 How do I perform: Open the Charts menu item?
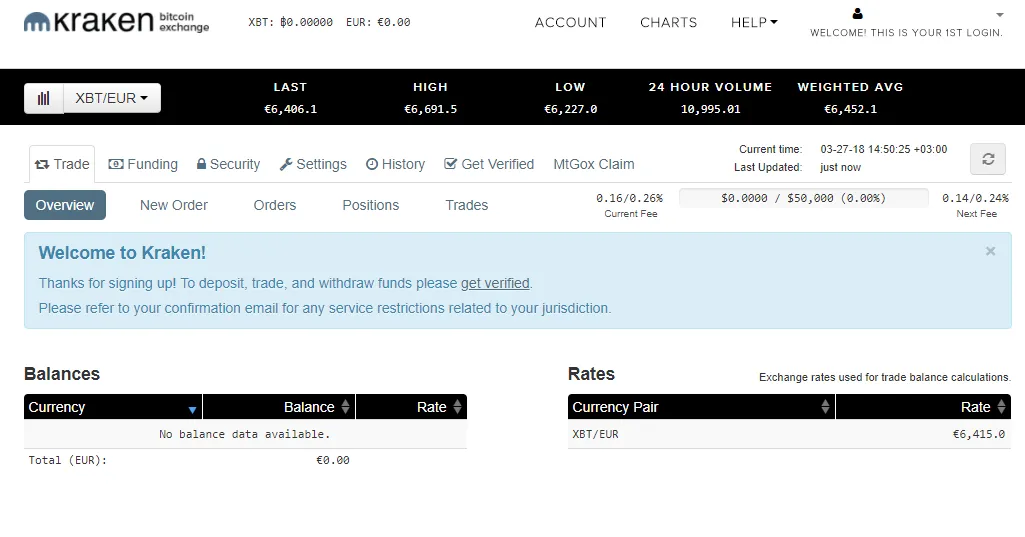click(x=668, y=22)
